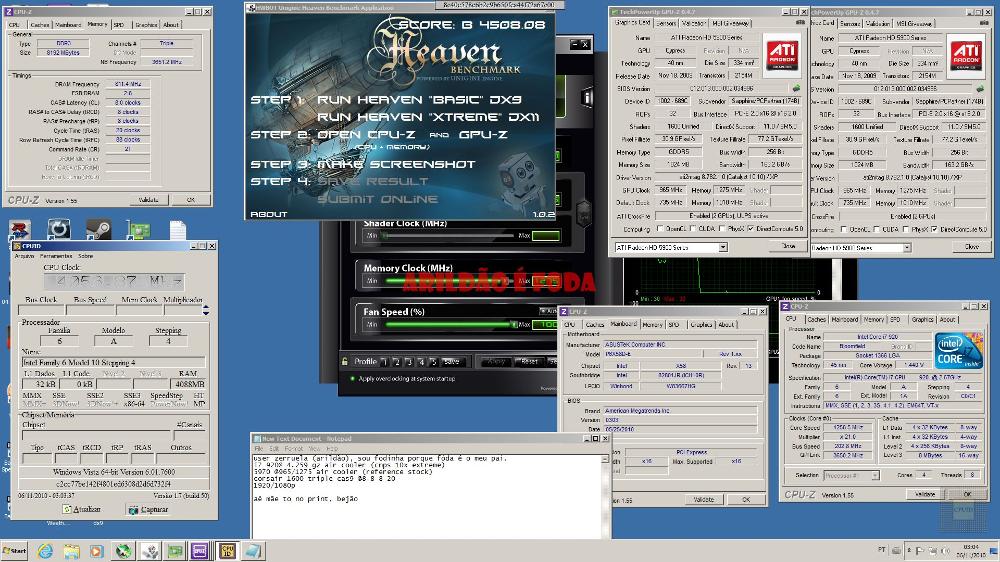Screen dimensions: 1000x562
Task: Click the Shader Clock slider
Action: (x=448, y=235)
